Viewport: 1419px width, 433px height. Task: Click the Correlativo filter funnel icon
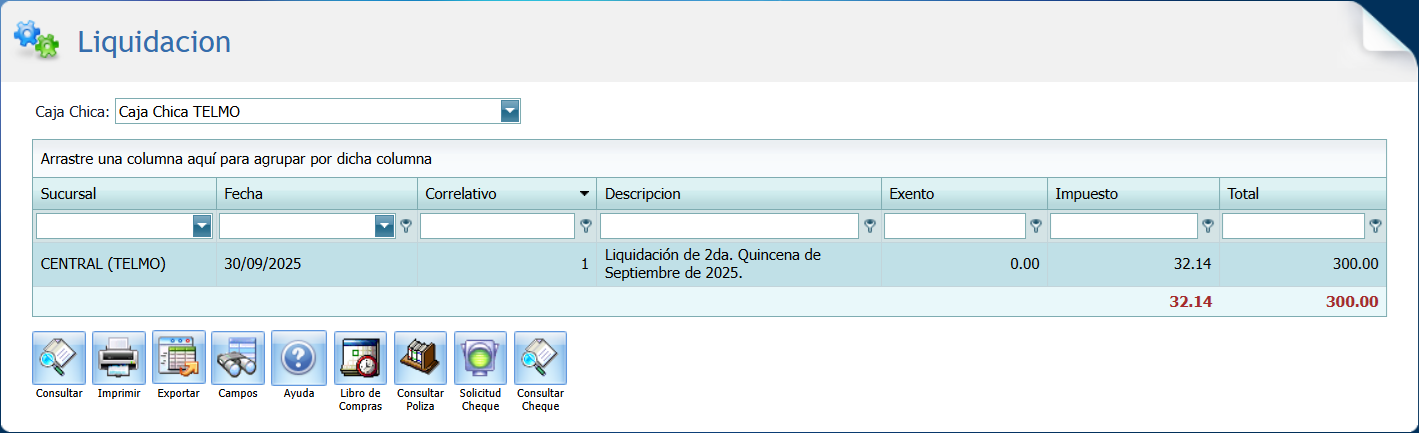tap(586, 226)
